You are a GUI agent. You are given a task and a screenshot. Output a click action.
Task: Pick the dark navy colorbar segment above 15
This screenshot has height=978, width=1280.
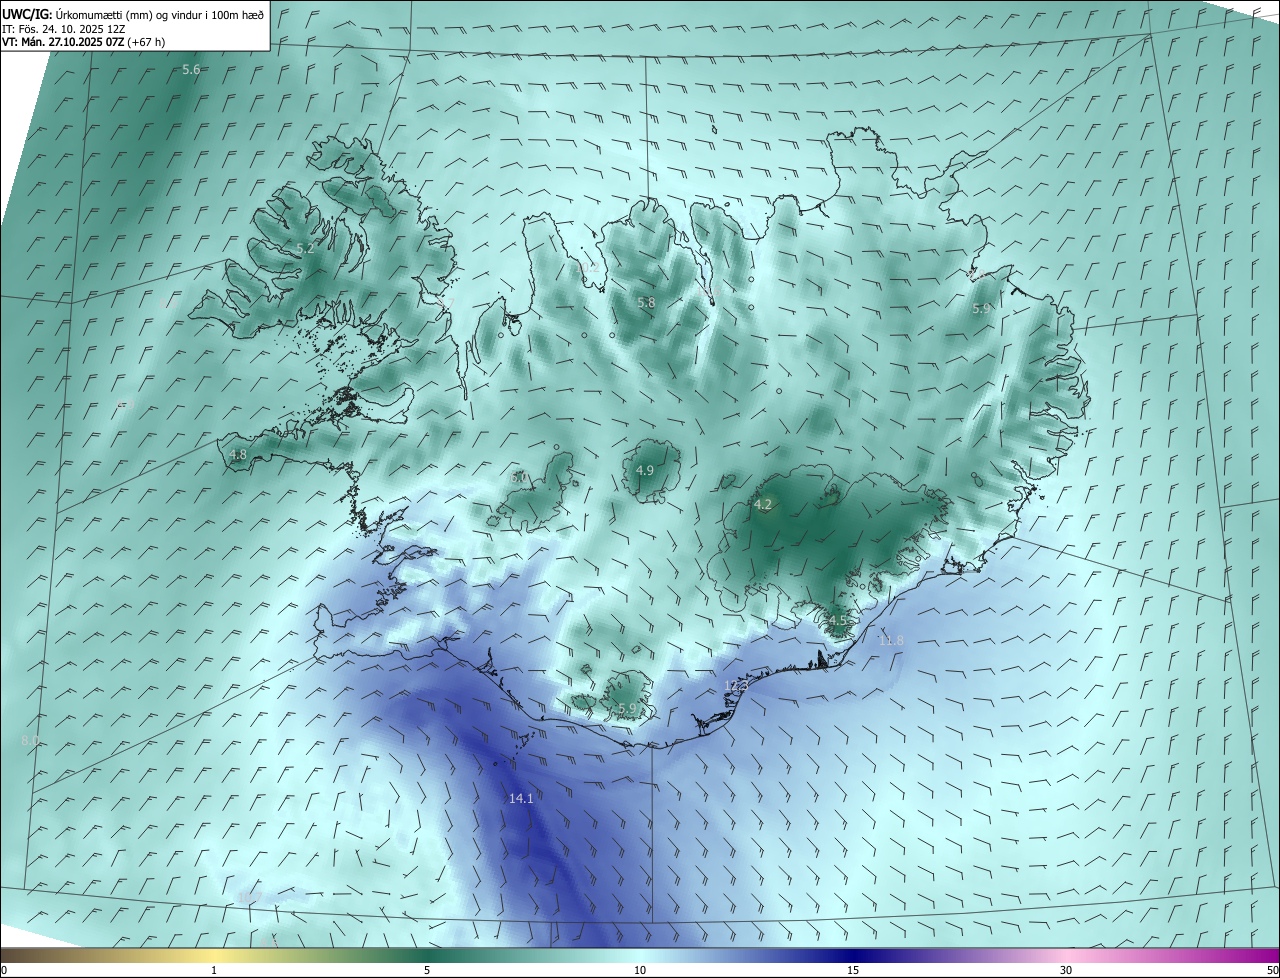(x=853, y=956)
